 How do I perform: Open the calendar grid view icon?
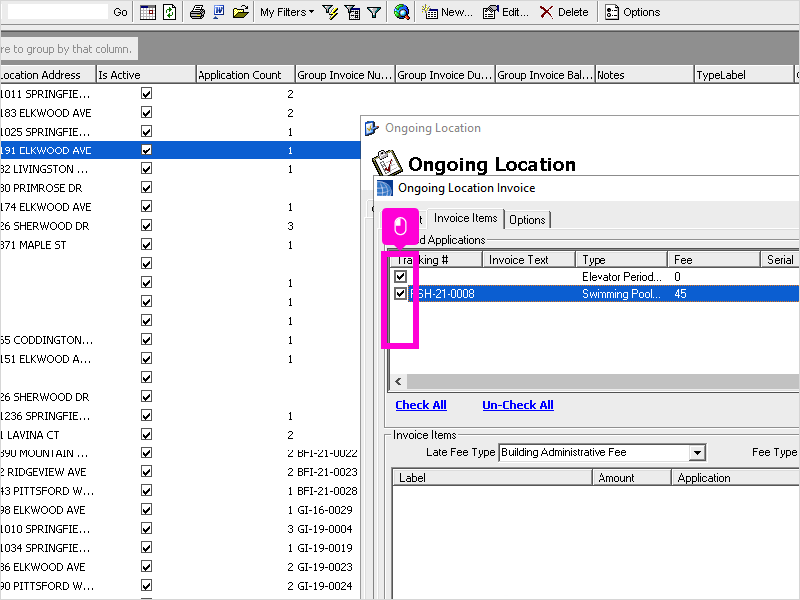[x=147, y=12]
